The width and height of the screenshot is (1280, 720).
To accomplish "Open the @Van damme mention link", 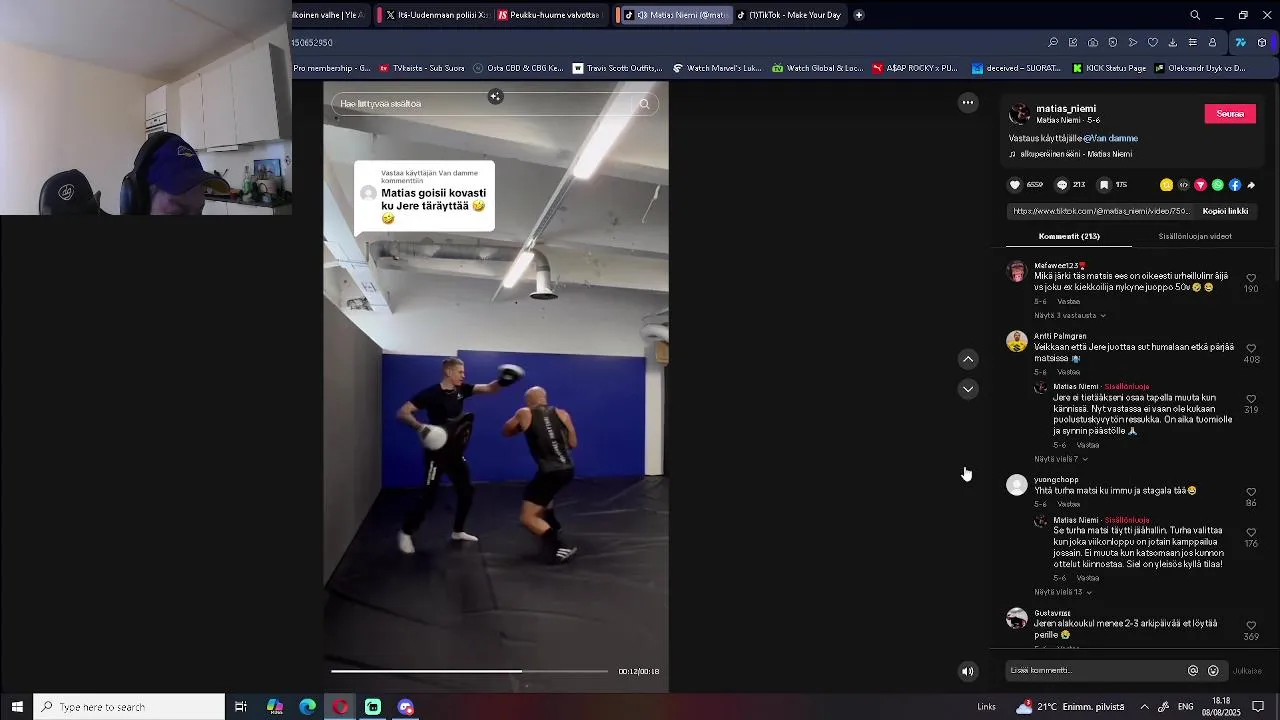I will [1111, 138].
